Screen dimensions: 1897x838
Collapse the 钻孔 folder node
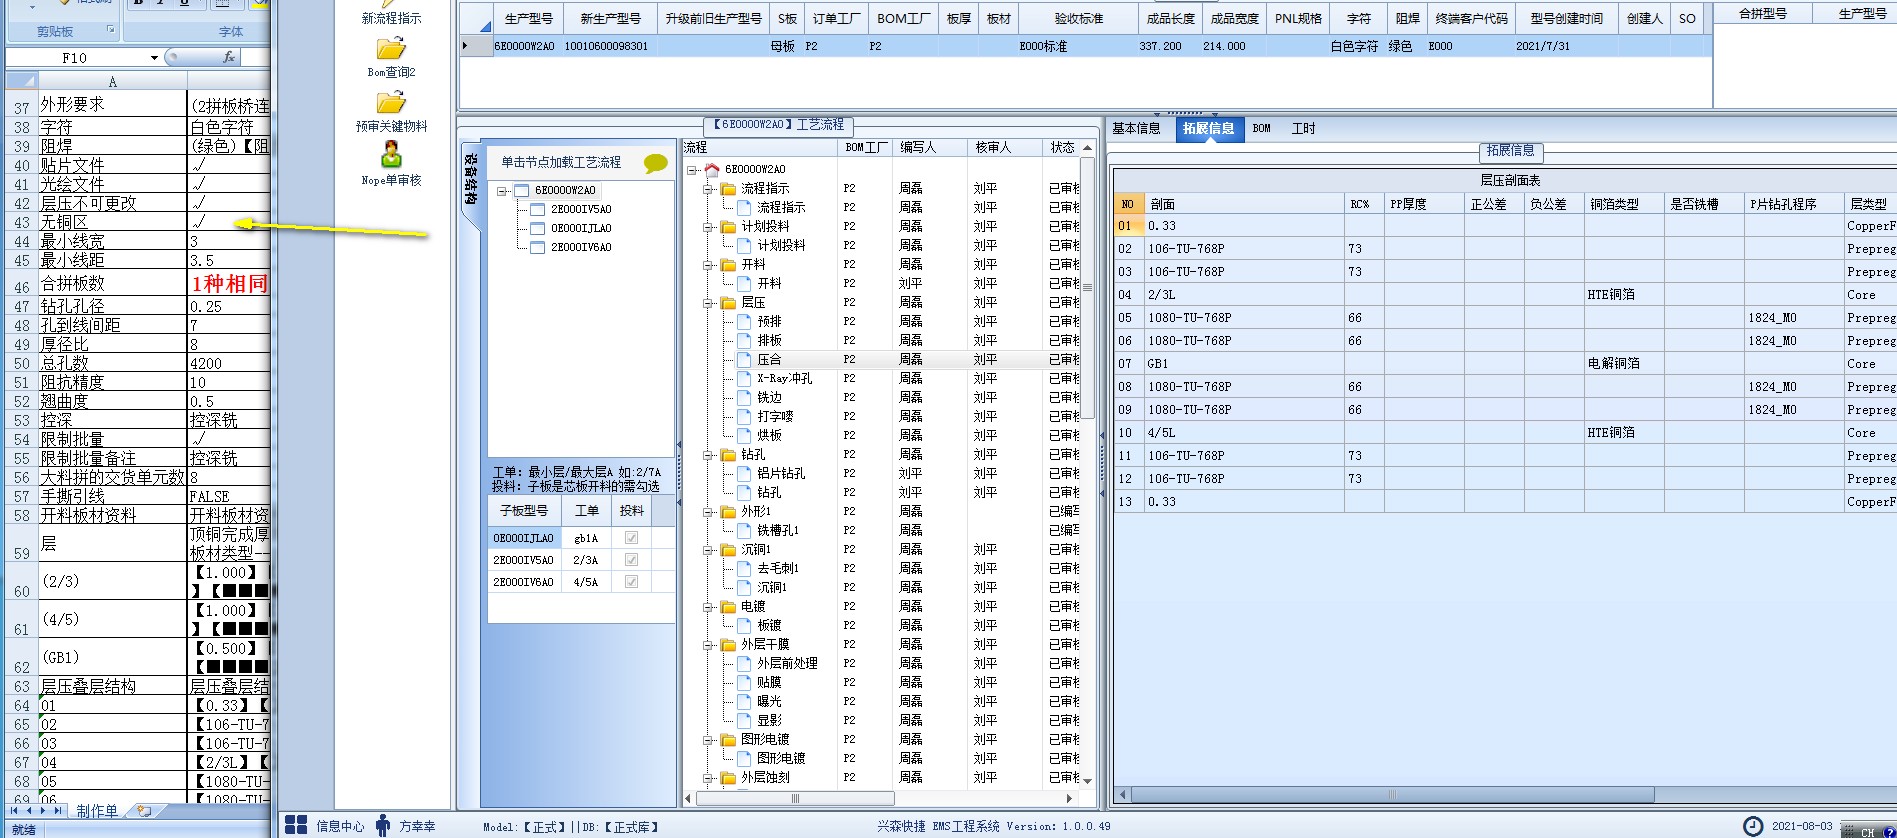[x=708, y=455]
